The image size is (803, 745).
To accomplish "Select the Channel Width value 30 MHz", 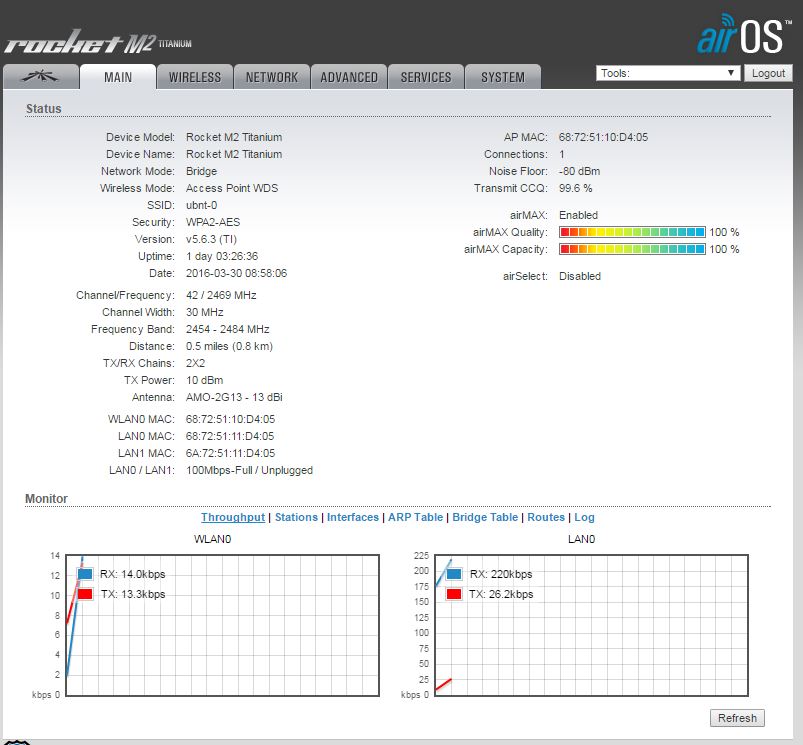I will (204, 312).
